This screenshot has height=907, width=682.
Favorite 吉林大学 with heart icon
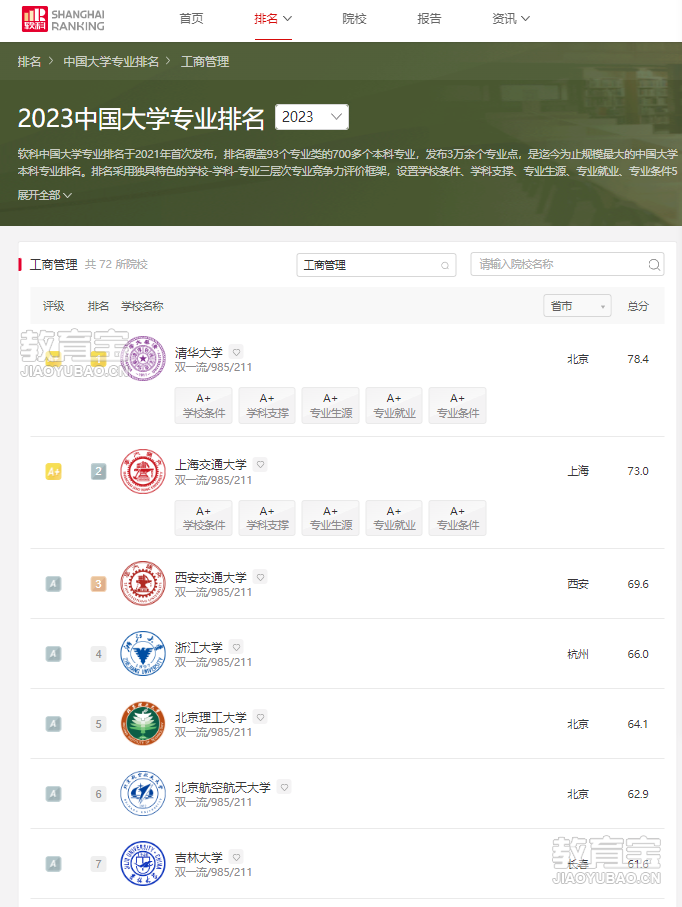click(236, 857)
